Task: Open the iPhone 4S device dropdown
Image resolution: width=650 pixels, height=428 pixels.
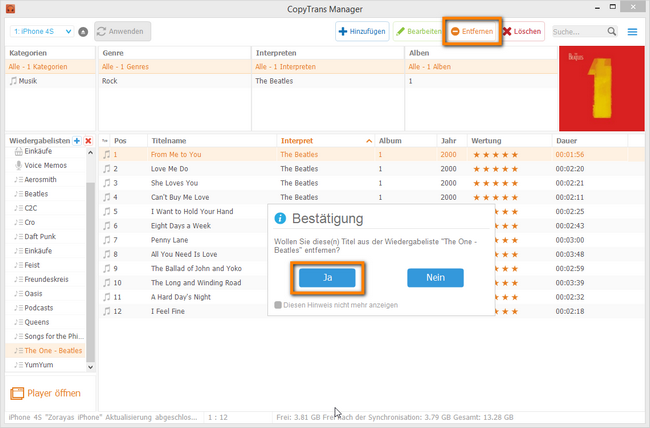Action: 40,31
